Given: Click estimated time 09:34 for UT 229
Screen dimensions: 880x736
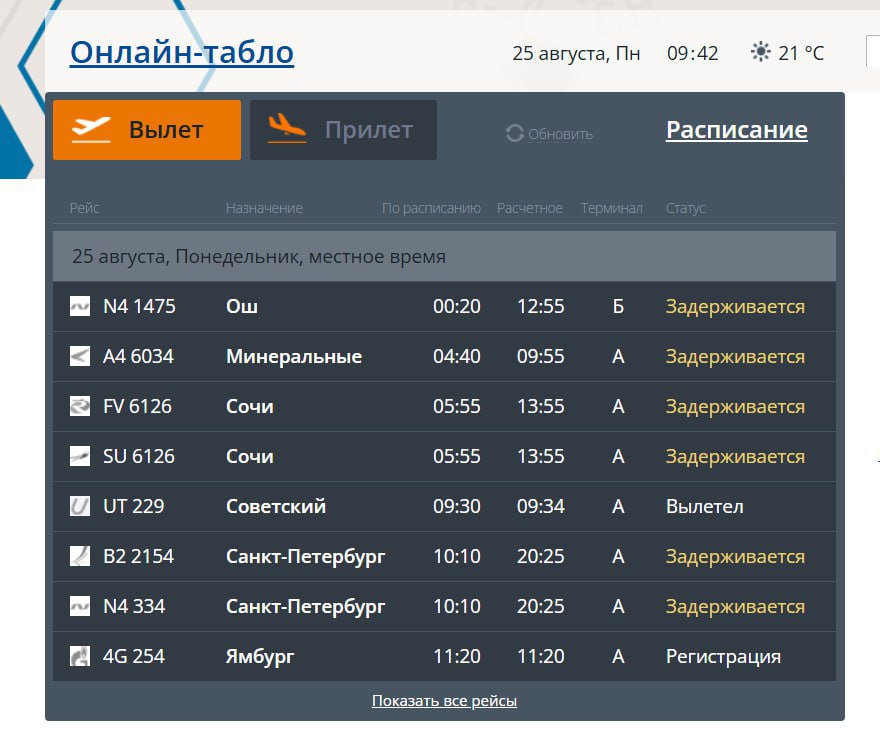Looking at the screenshot, I should 540,506.
